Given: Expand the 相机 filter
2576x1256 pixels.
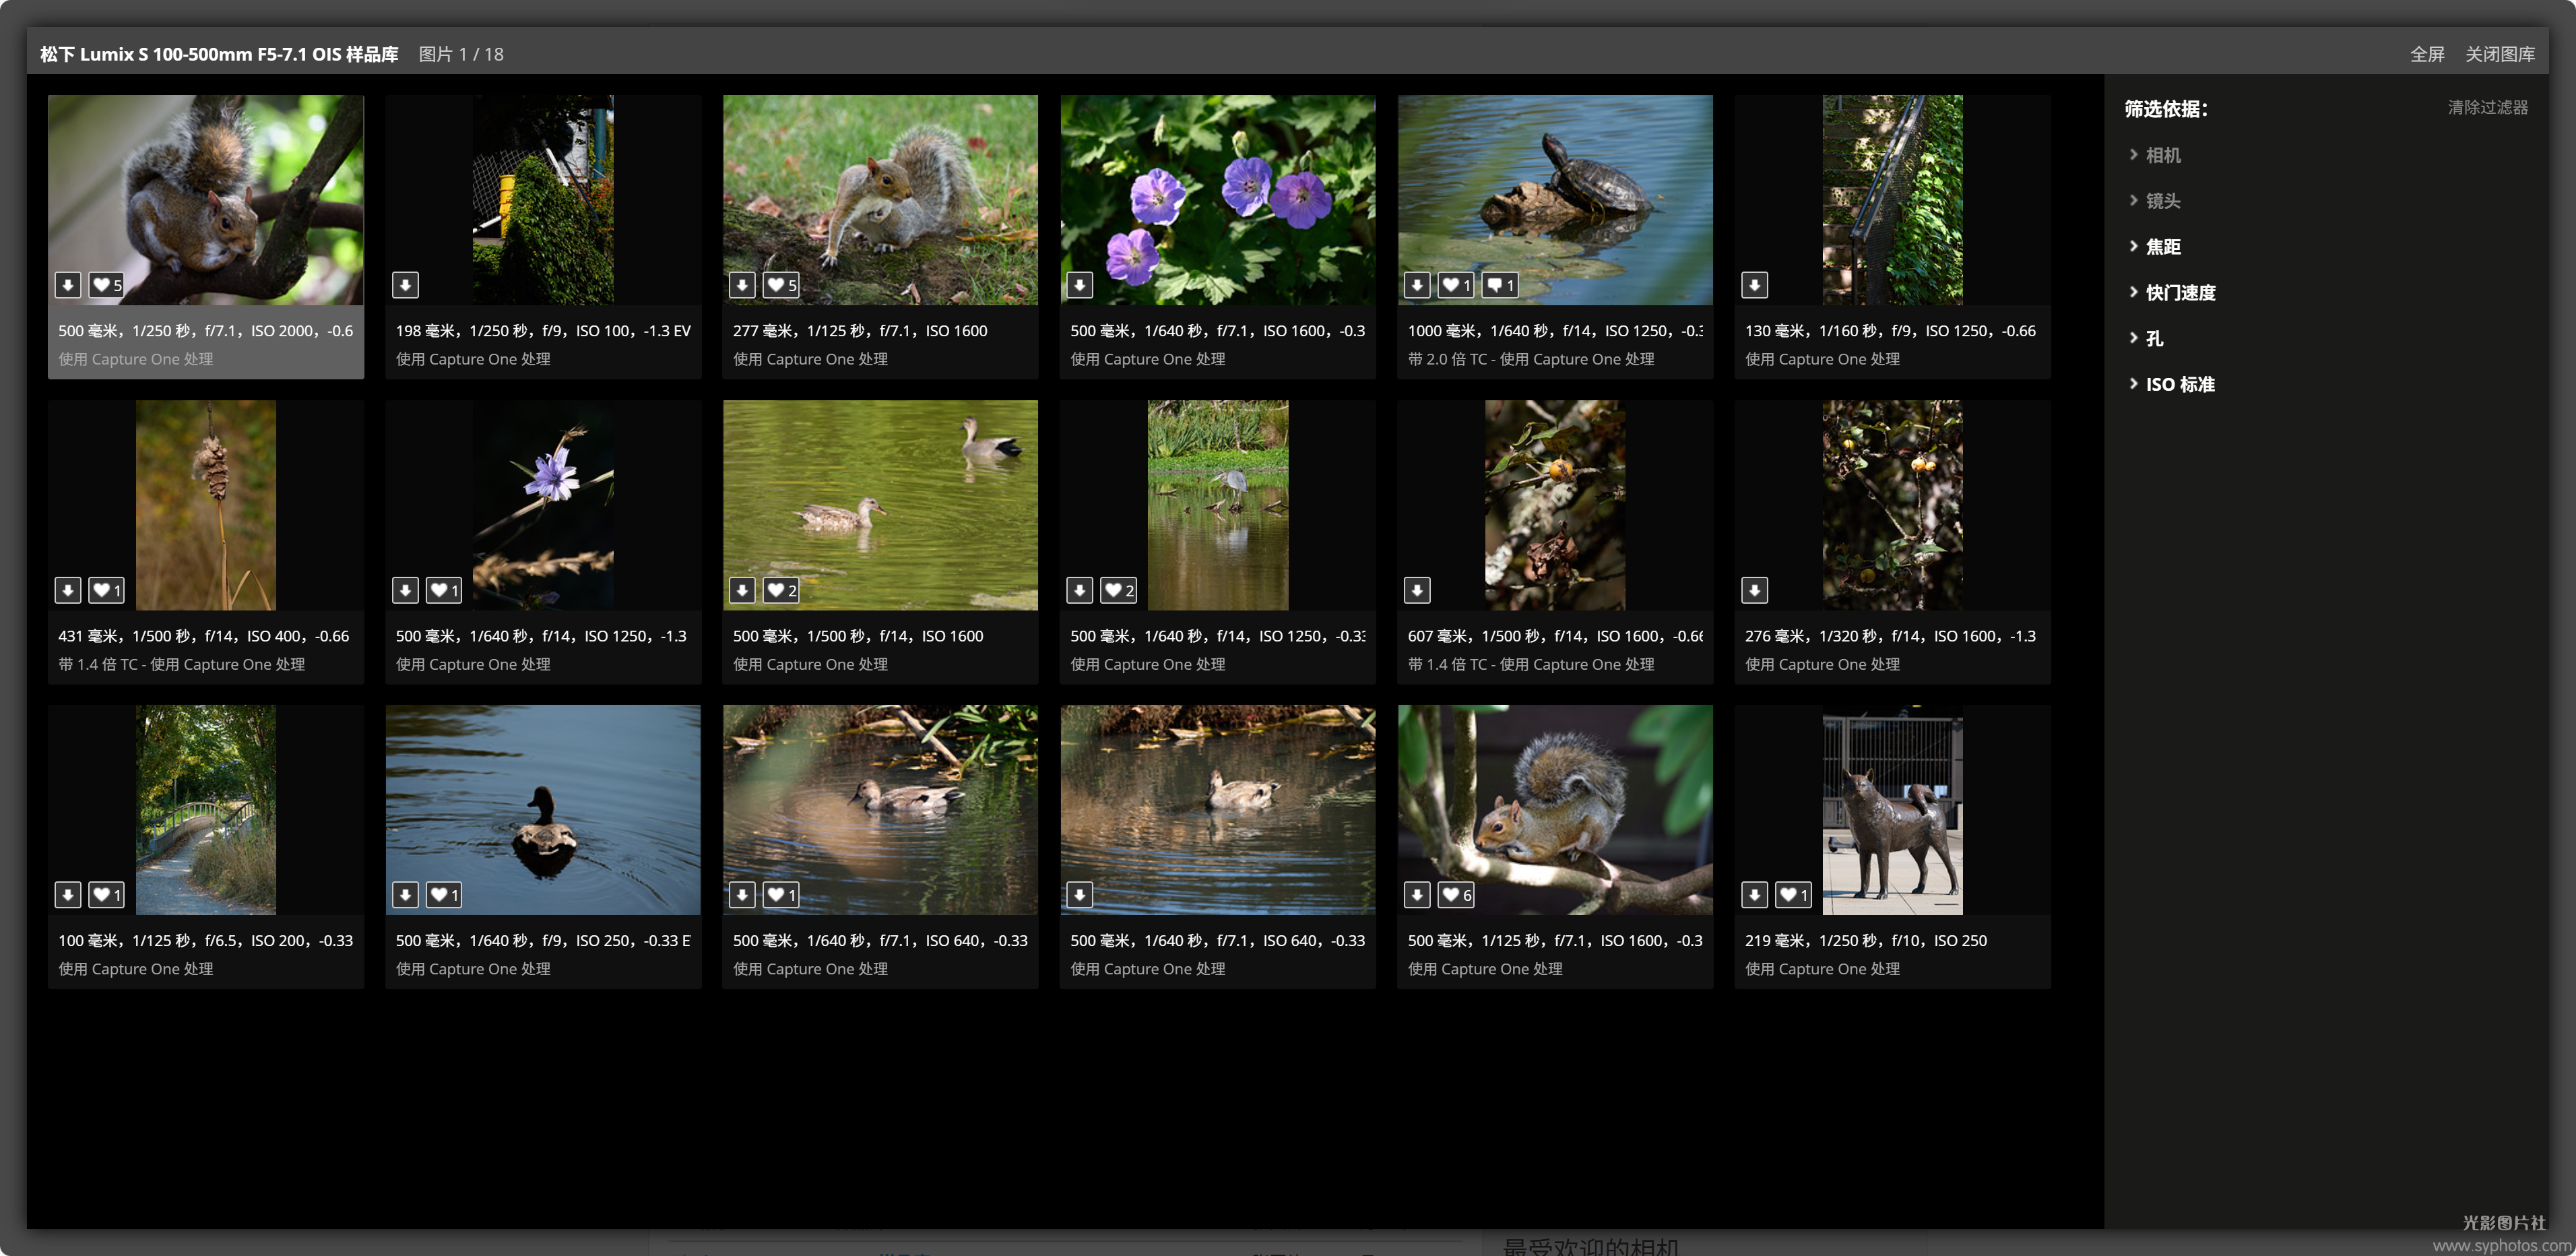Looking at the screenshot, I should tap(2155, 155).
